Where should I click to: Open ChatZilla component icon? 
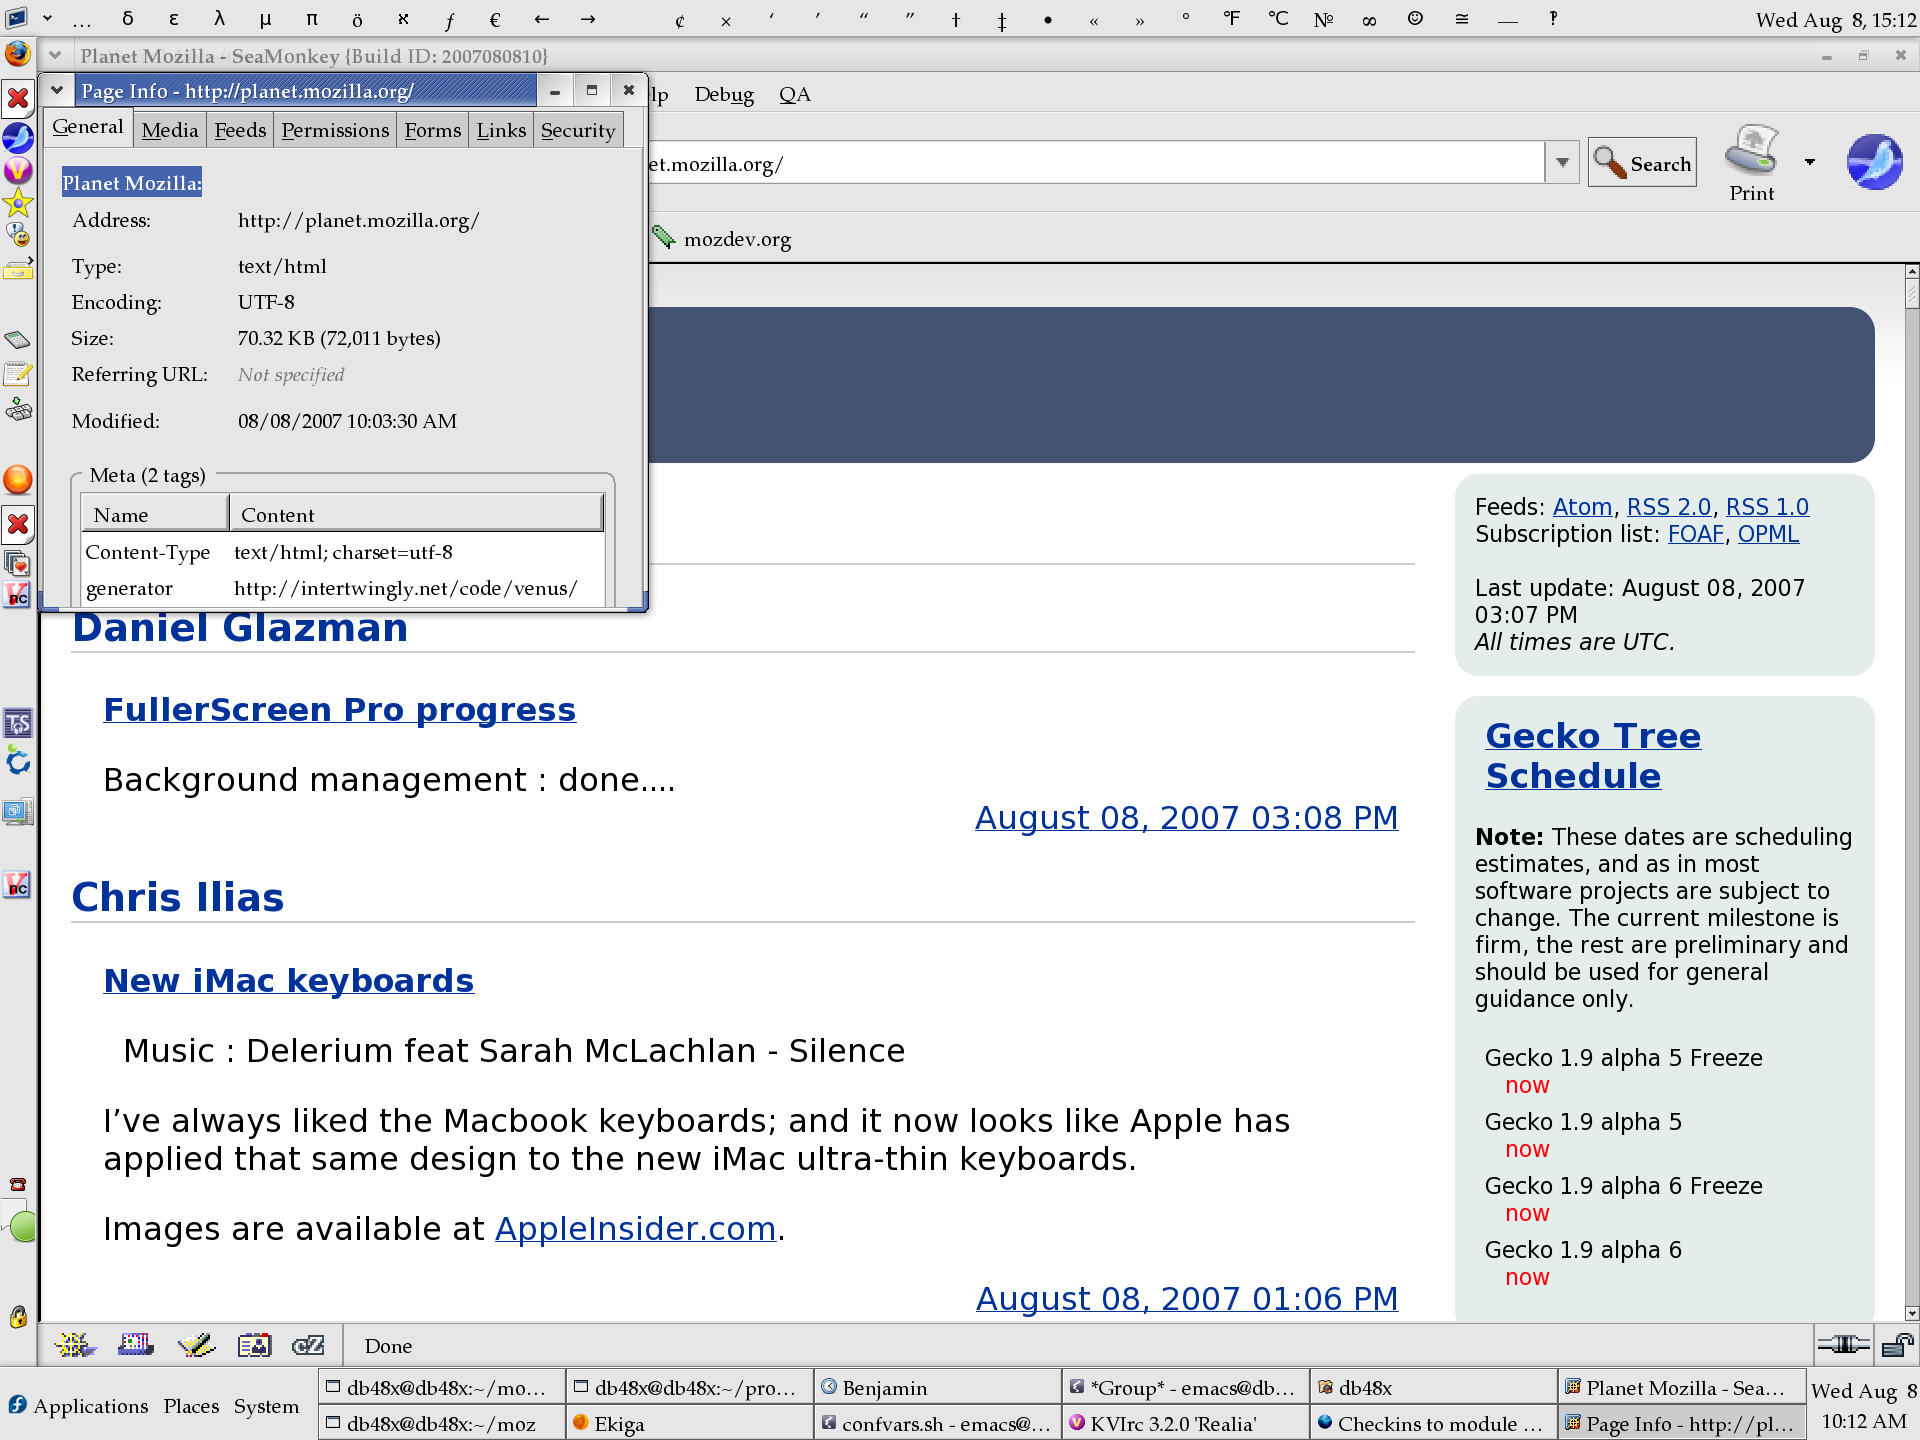[x=308, y=1346]
